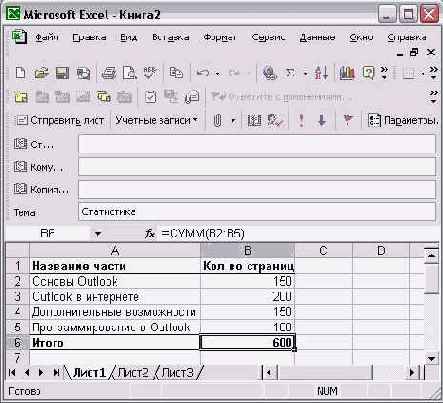
Task: Select the cell containing Итого
Action: [115, 342]
